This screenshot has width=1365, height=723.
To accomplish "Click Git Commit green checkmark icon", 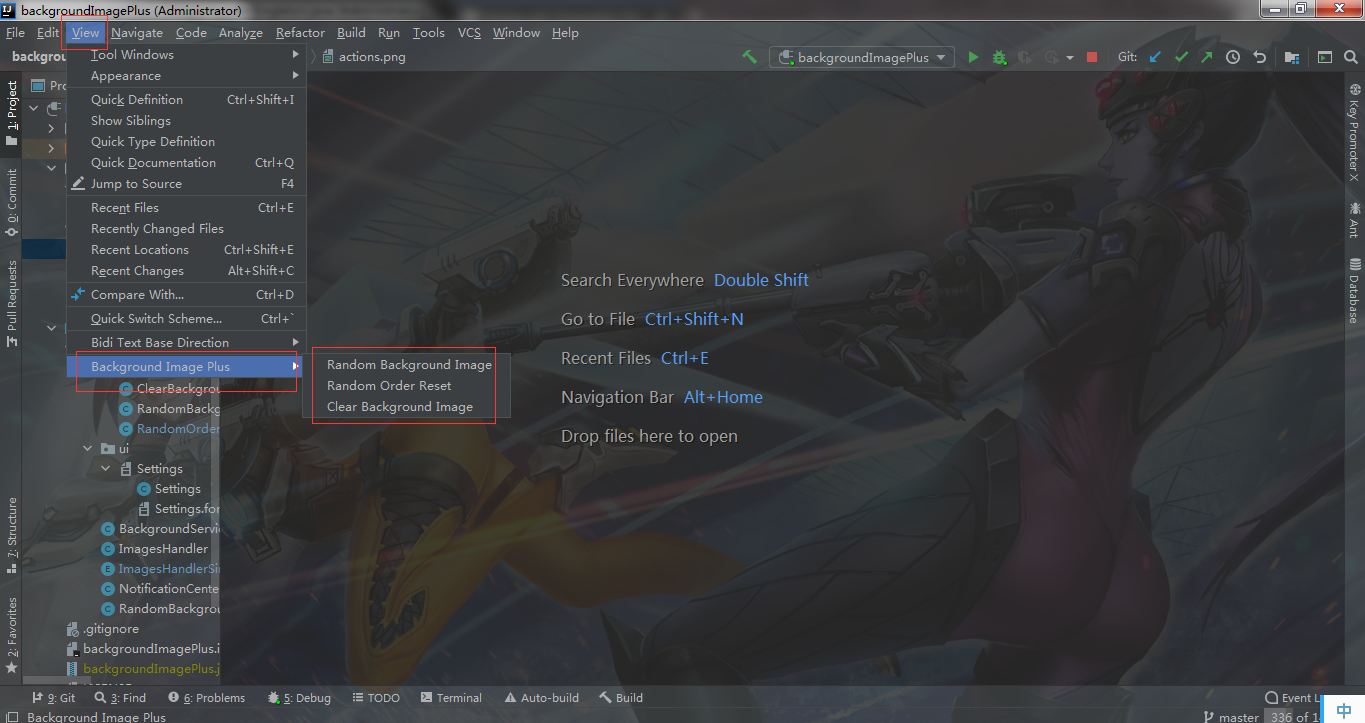I will tap(1181, 57).
